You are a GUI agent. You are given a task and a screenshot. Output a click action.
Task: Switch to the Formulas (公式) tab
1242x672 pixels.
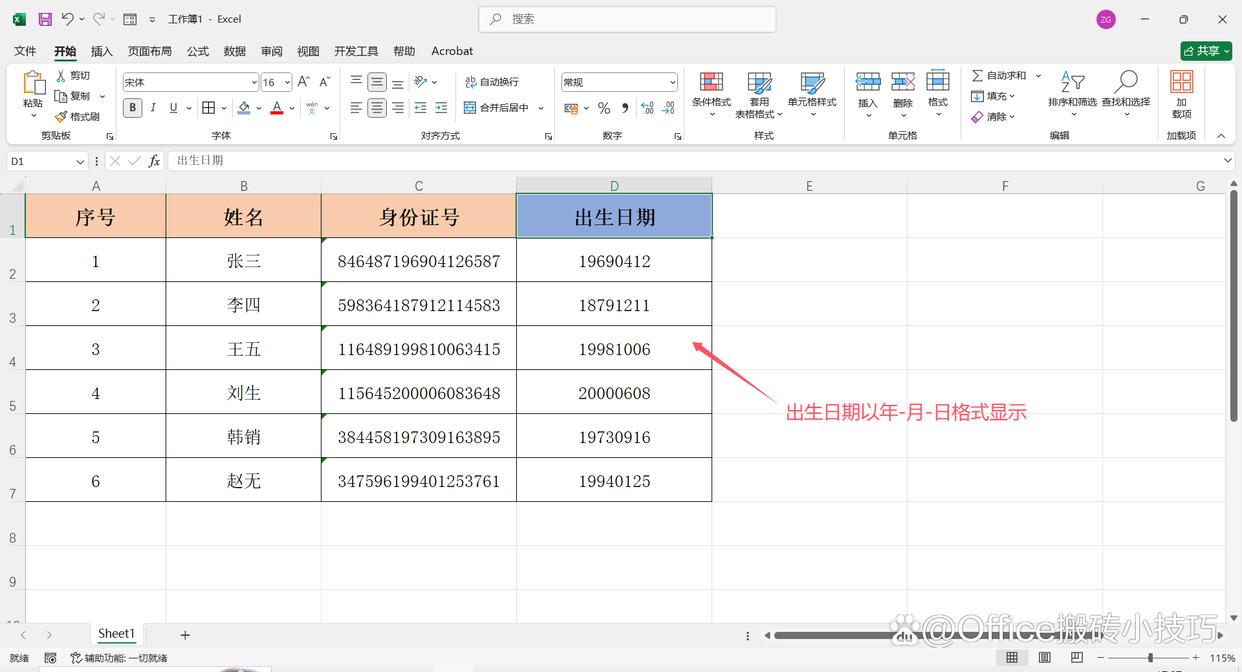(x=198, y=51)
